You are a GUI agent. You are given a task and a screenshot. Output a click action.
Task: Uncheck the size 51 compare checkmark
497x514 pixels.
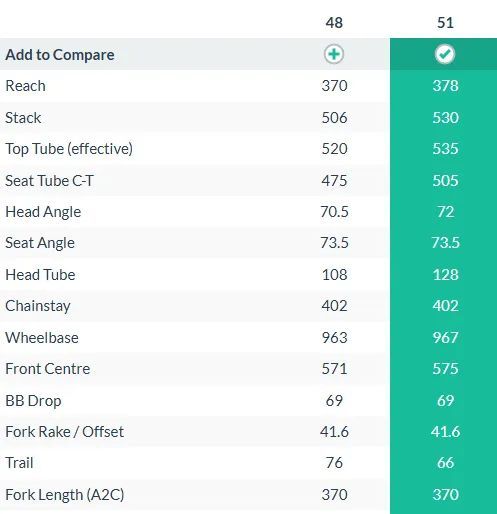tap(445, 54)
